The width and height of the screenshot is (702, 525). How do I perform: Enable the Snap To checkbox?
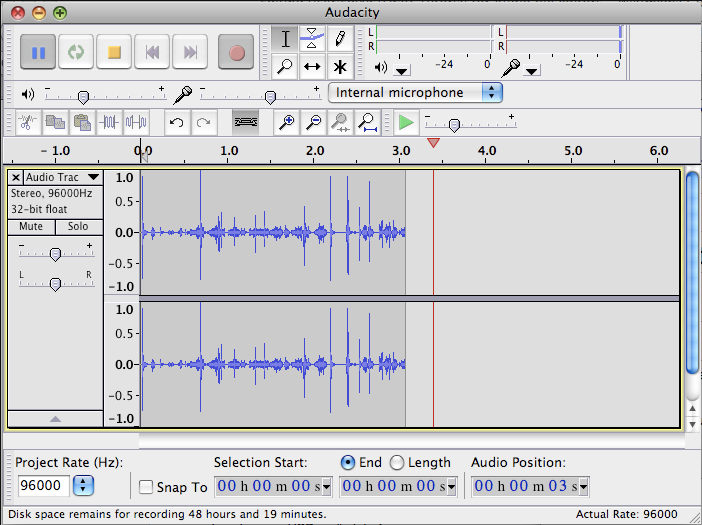click(146, 487)
